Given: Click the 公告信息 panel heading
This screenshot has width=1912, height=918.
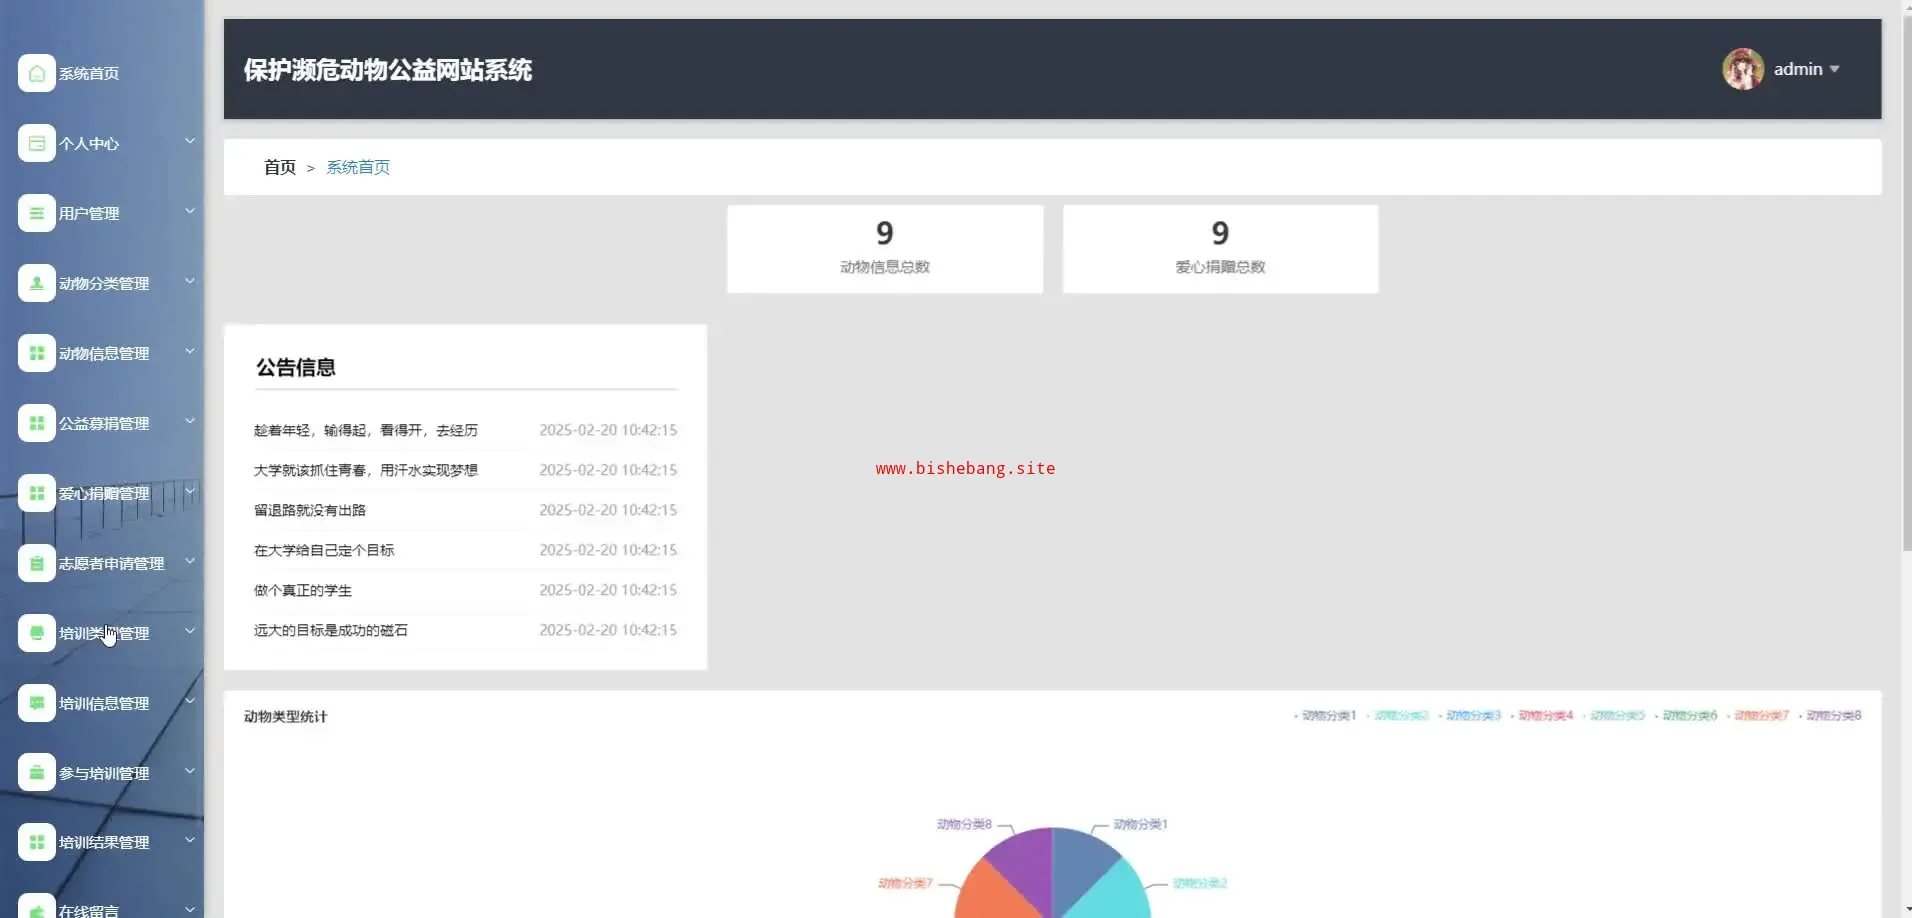Looking at the screenshot, I should point(296,367).
